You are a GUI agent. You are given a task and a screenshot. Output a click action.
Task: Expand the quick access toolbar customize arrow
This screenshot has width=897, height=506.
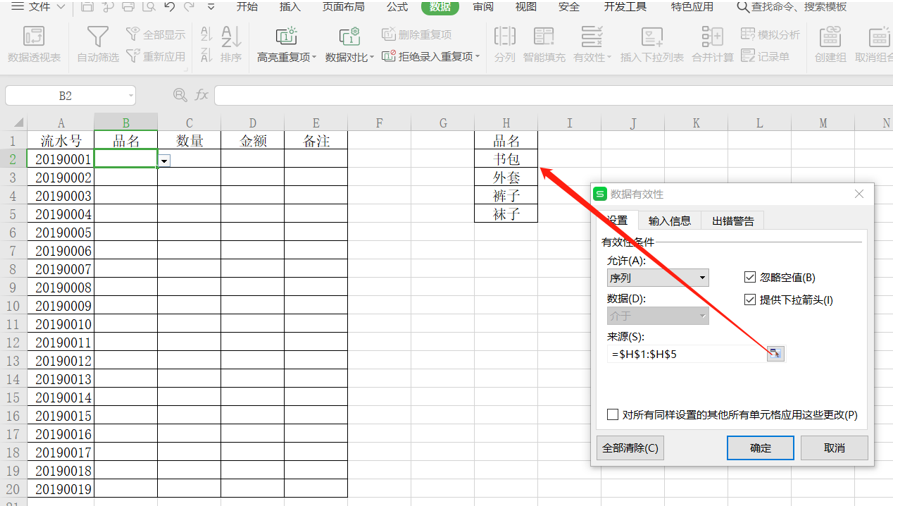tap(211, 7)
